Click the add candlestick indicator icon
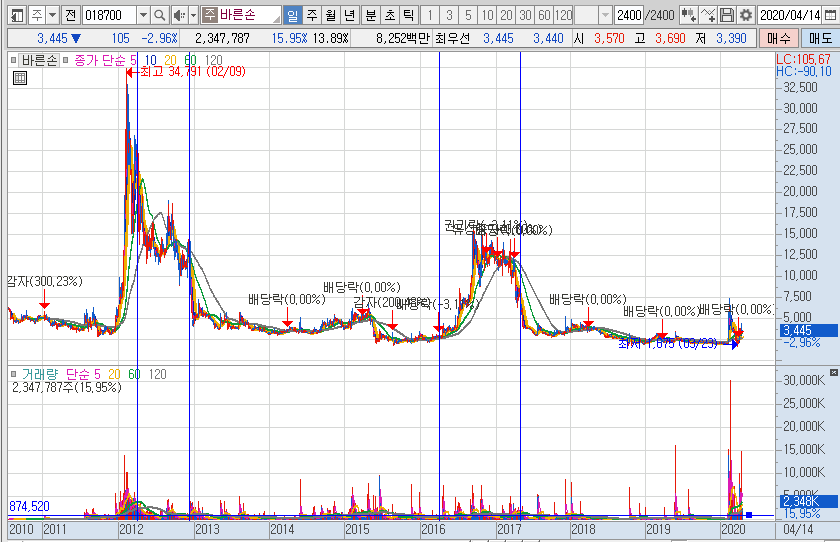Viewport: 840px width, 542px height. (689, 15)
